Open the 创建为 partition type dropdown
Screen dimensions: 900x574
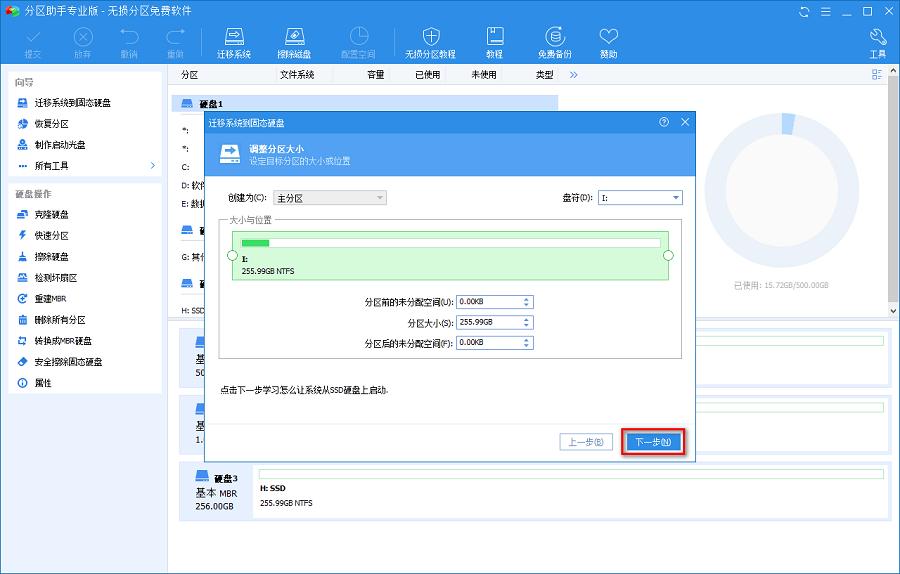[x=330, y=198]
